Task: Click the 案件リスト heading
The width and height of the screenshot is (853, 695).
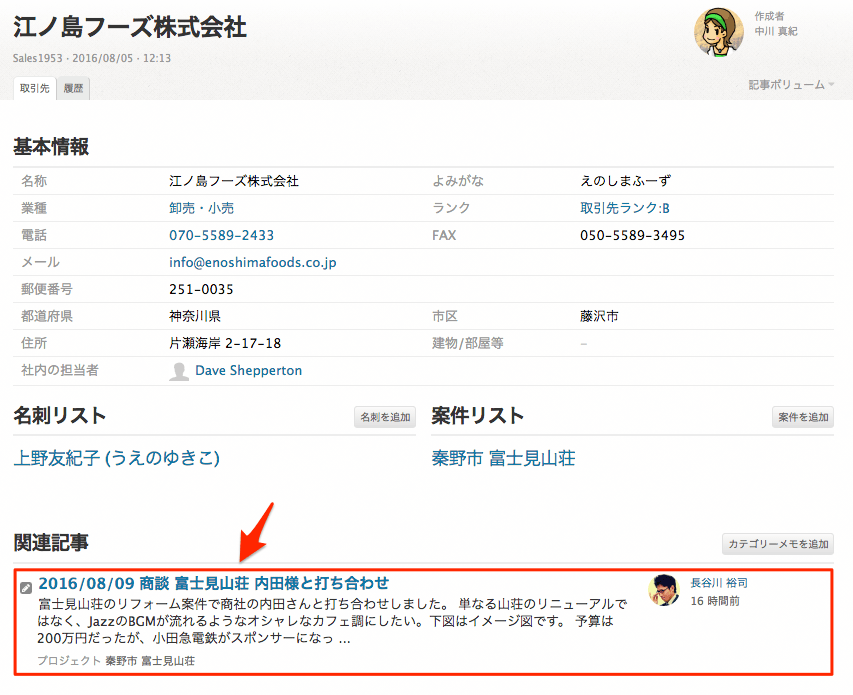Action: tap(477, 416)
